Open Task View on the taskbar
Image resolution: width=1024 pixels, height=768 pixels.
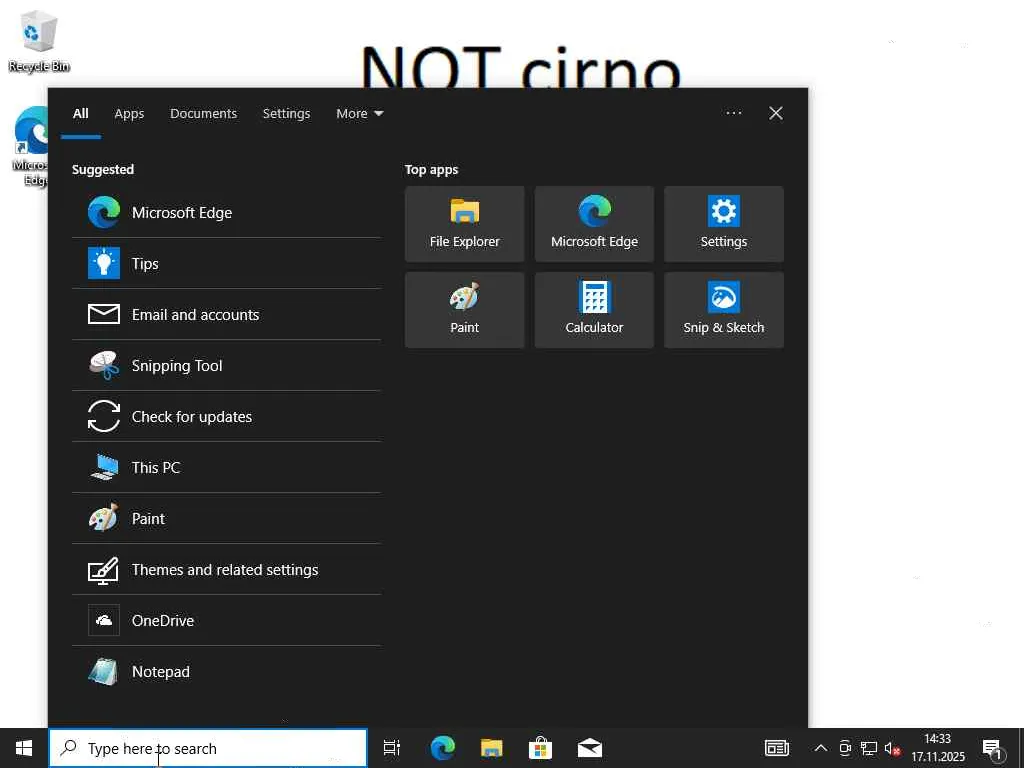392,748
